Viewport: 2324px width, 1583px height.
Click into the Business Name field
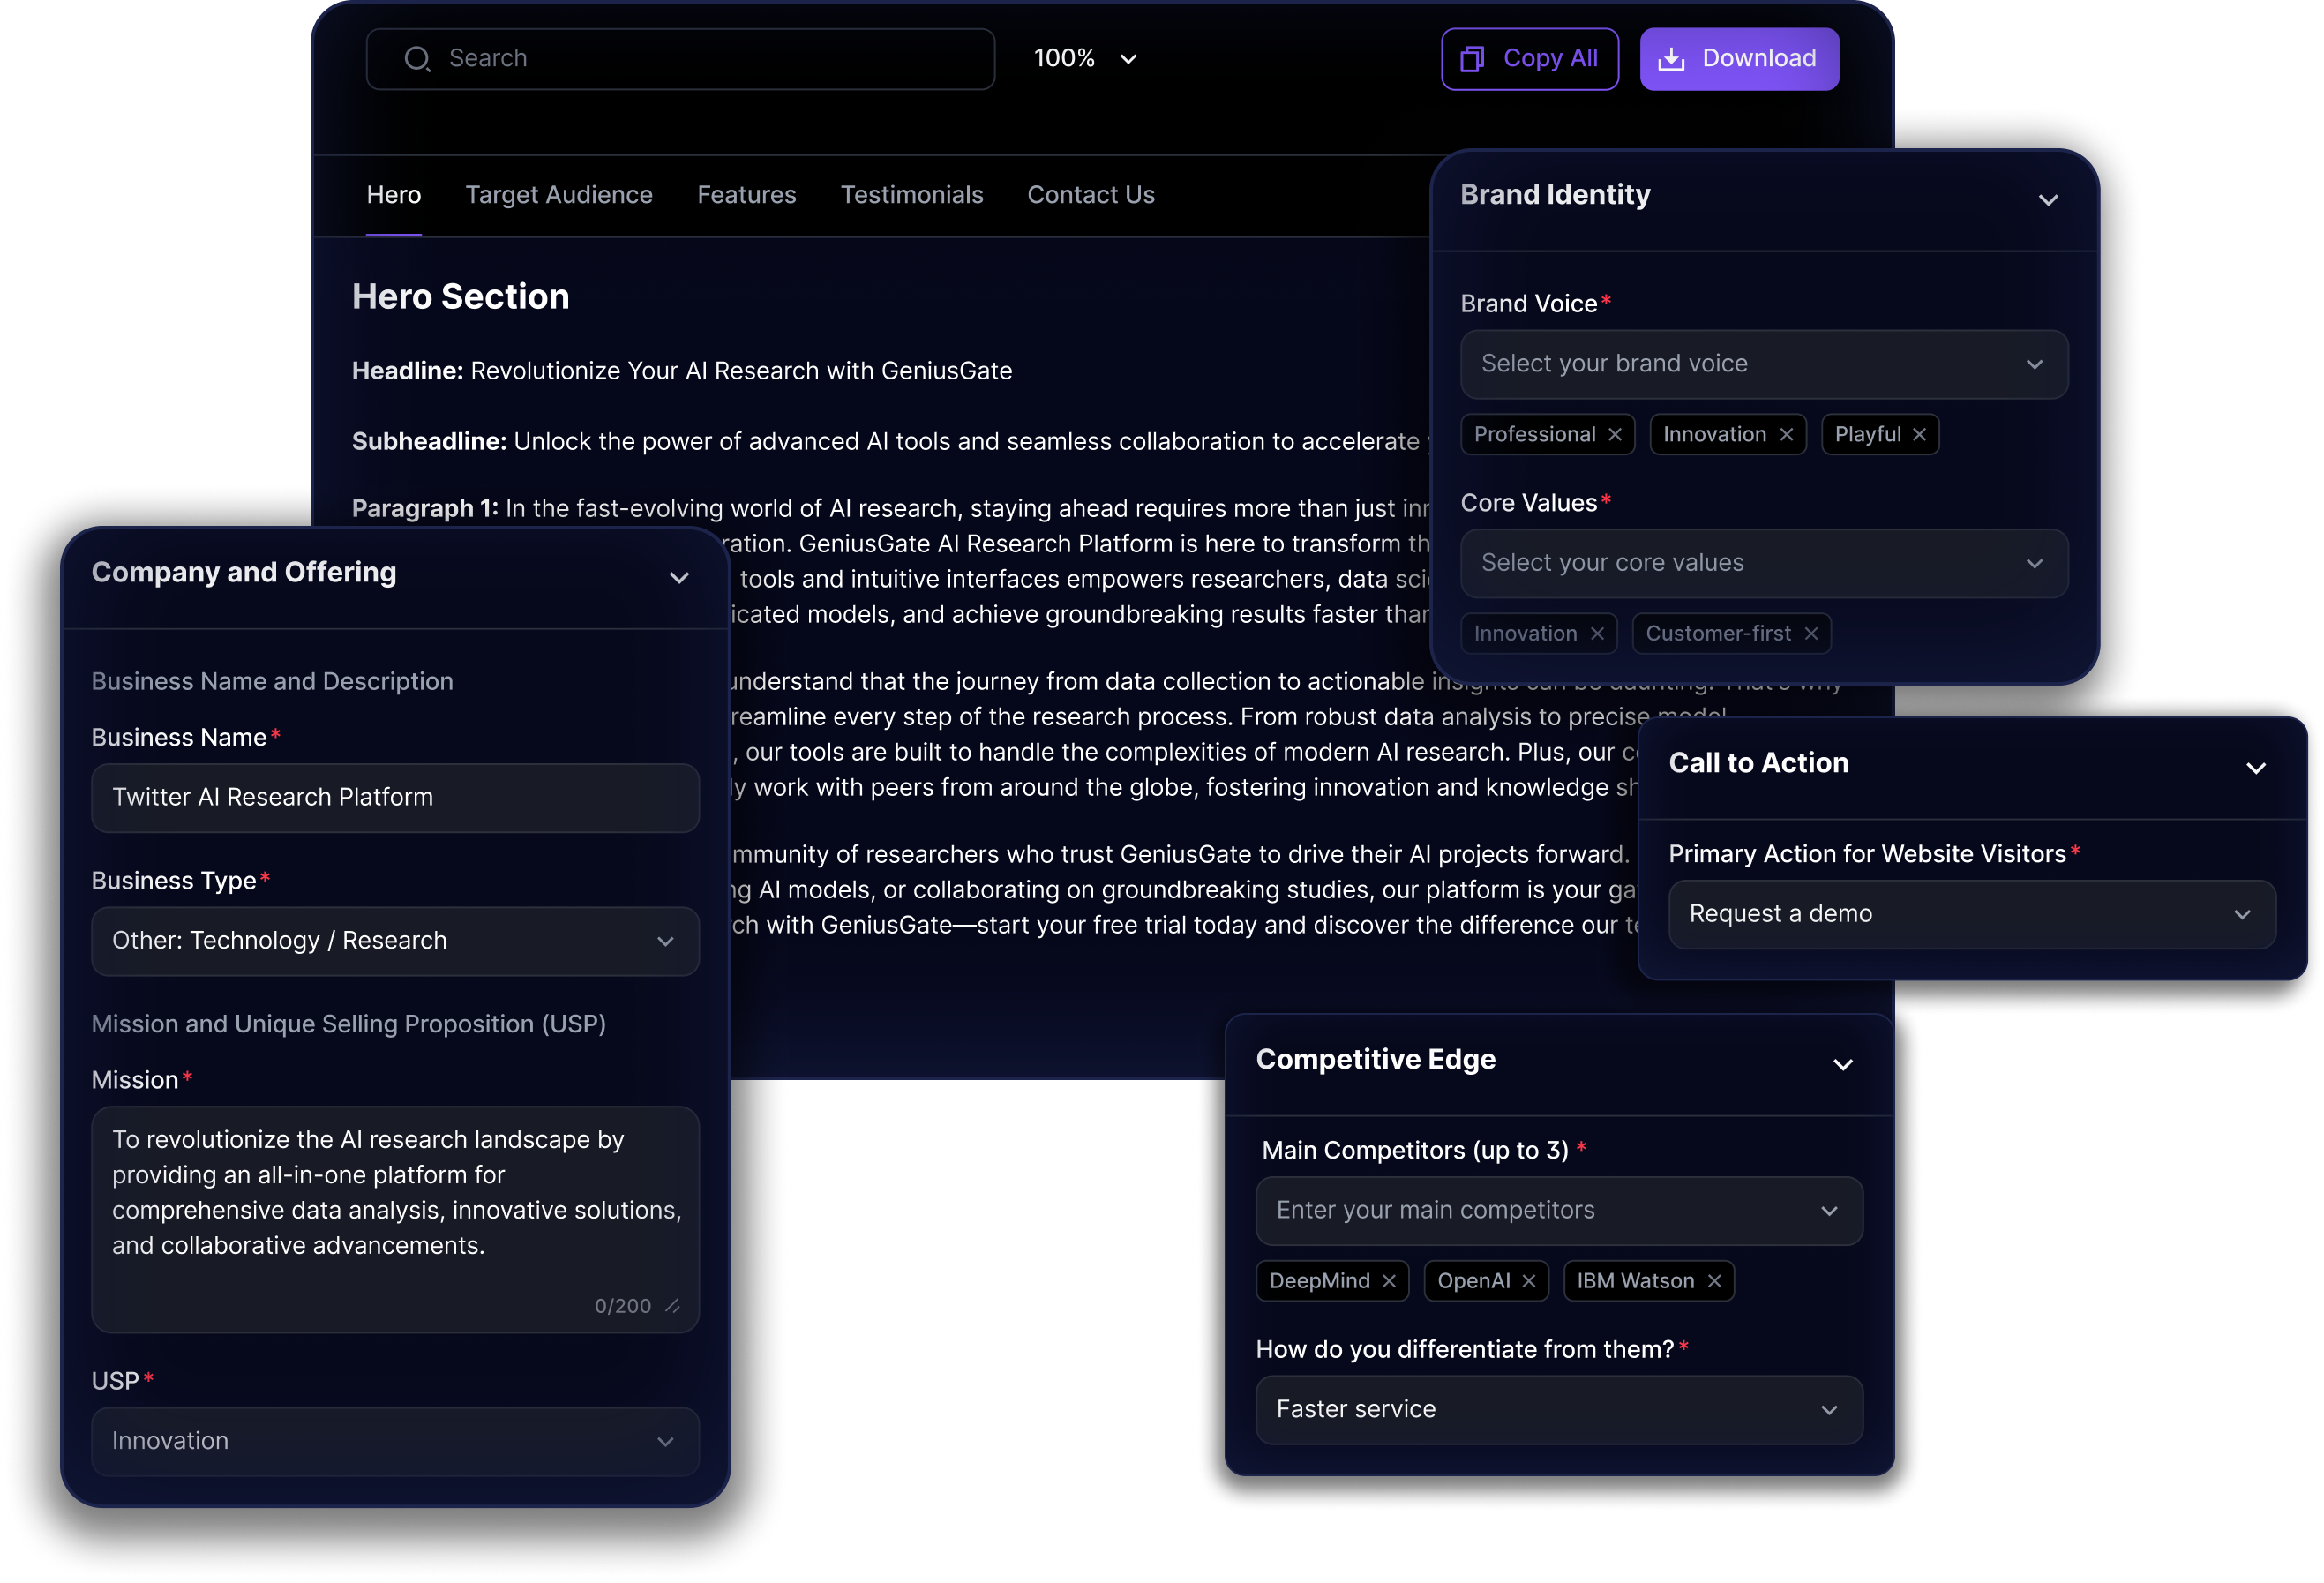pos(395,798)
